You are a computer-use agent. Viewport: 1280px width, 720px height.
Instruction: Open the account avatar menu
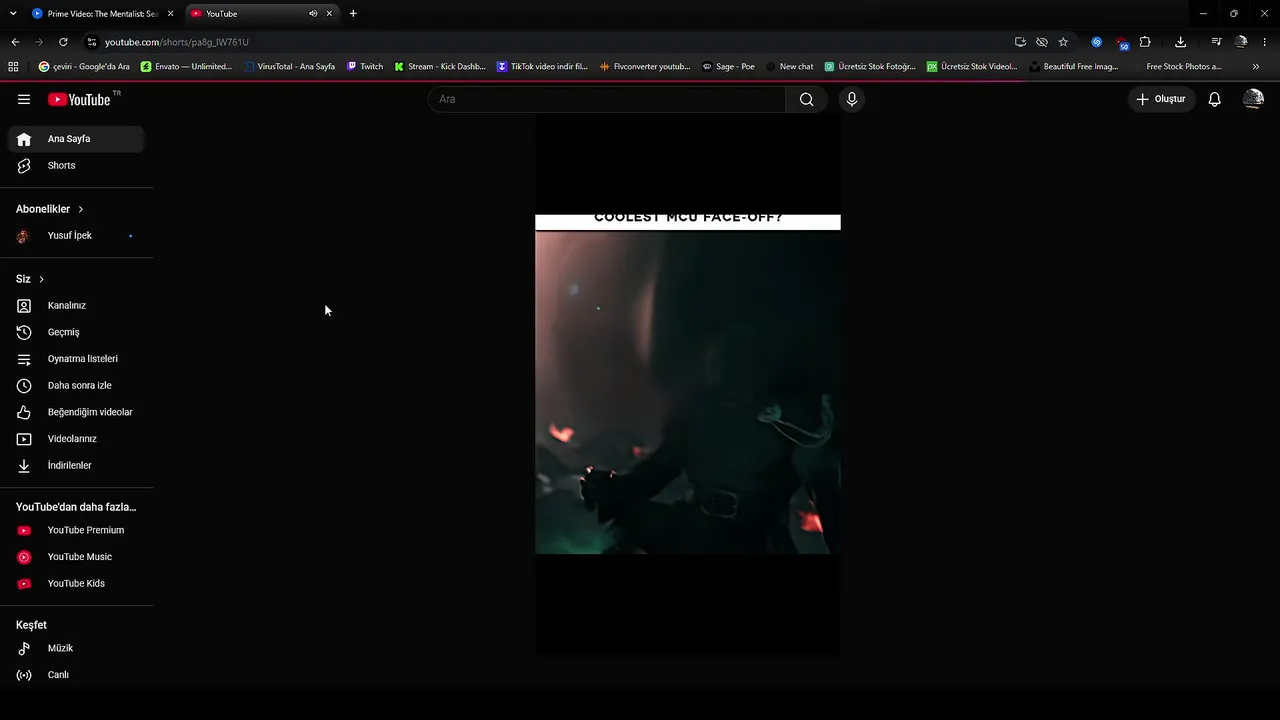pos(1253,99)
